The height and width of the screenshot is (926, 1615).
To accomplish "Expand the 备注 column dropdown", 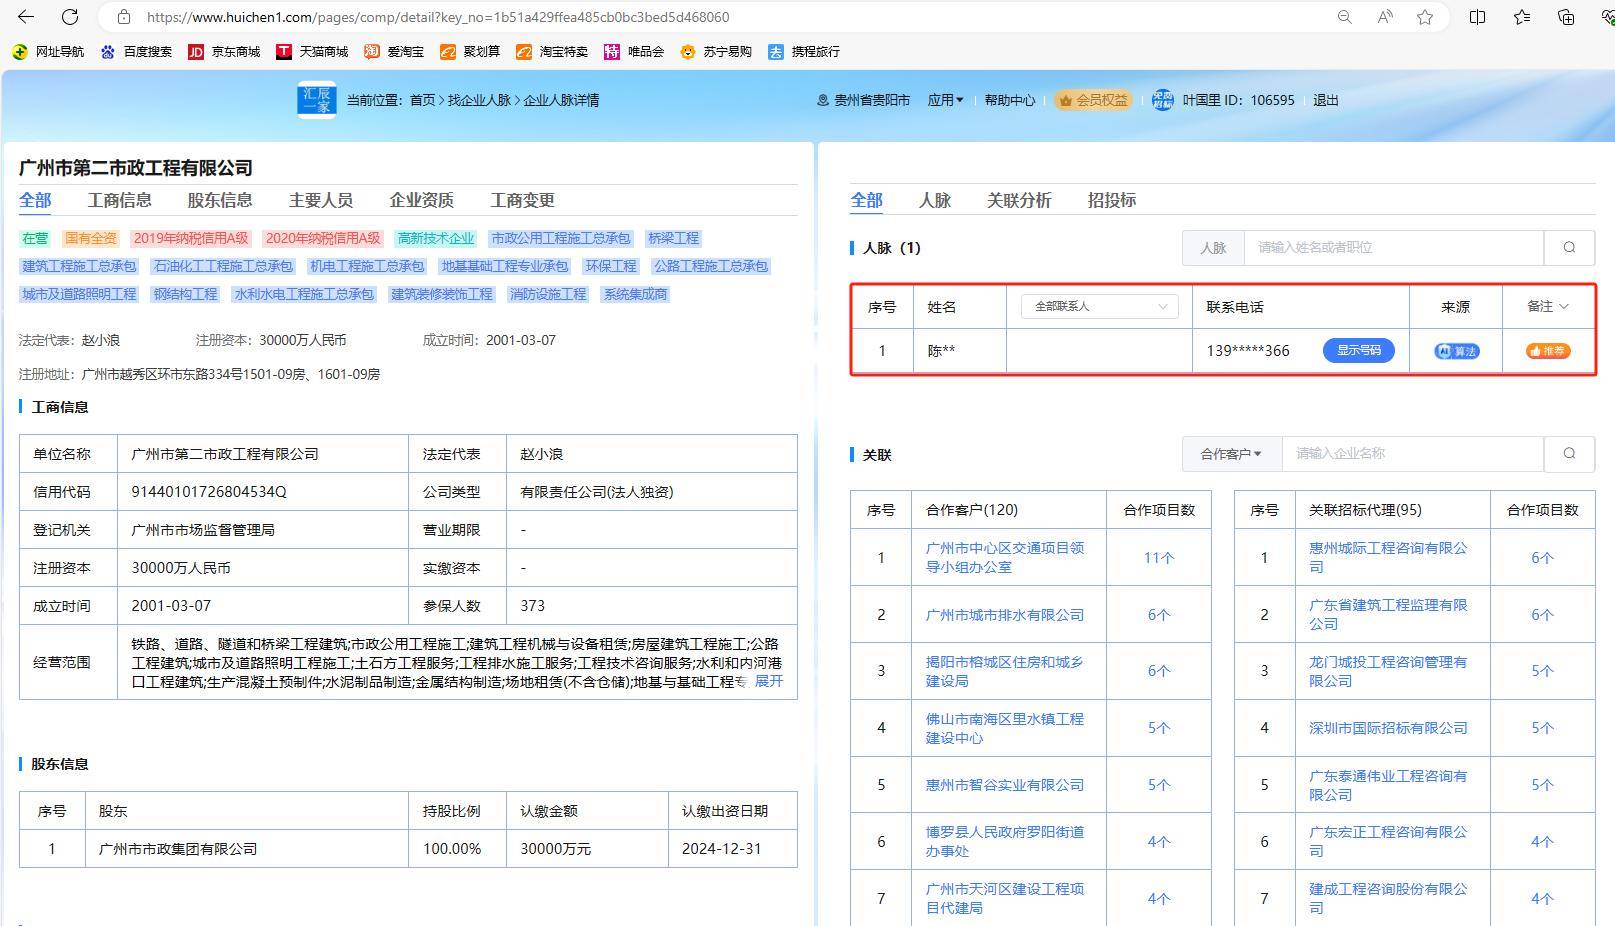I will tap(1548, 307).
